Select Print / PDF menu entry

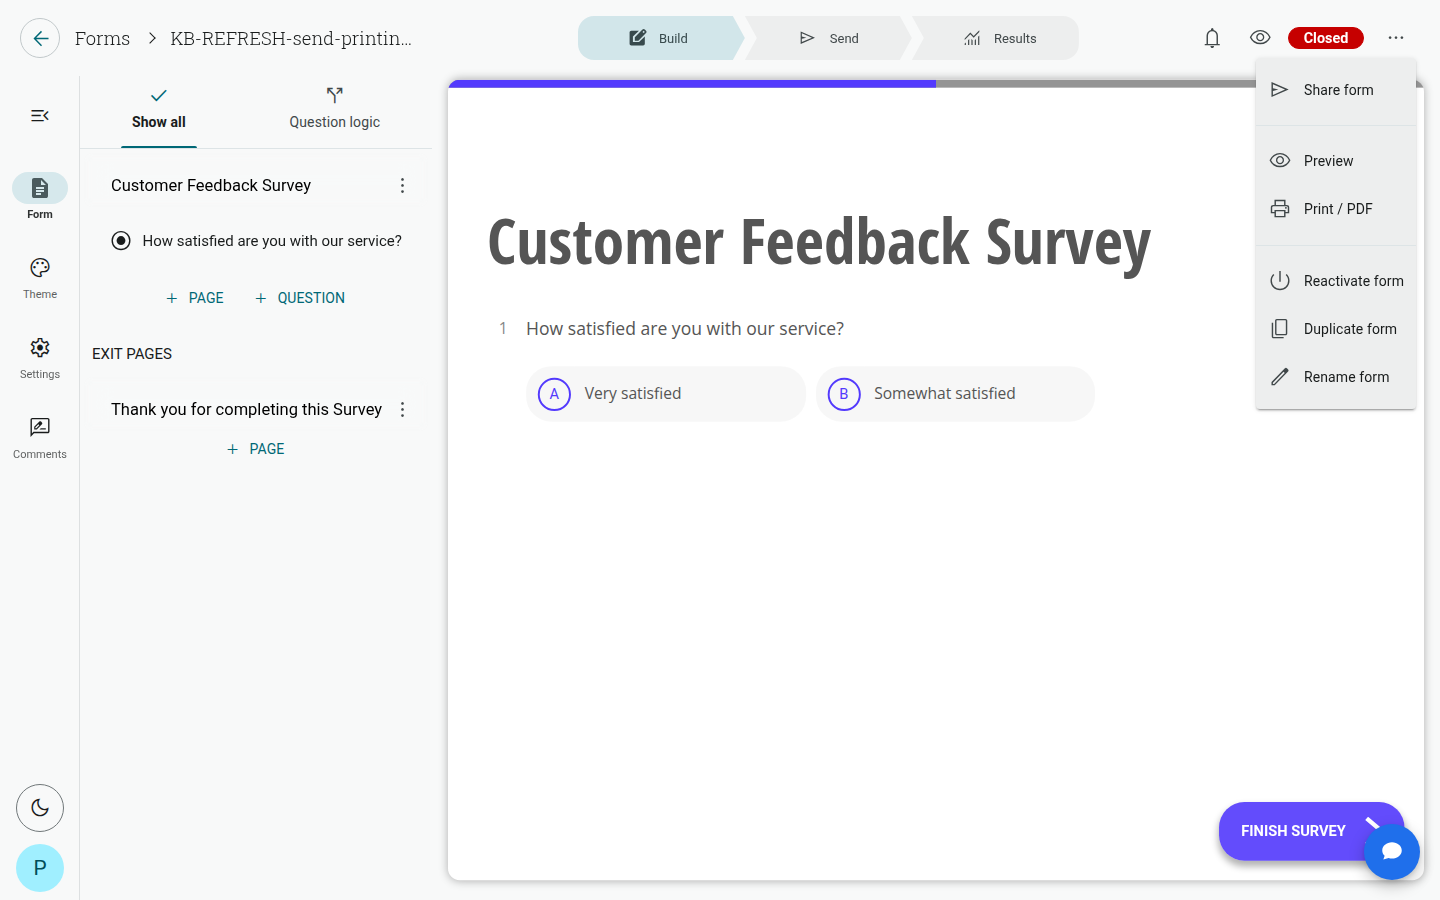coord(1336,209)
